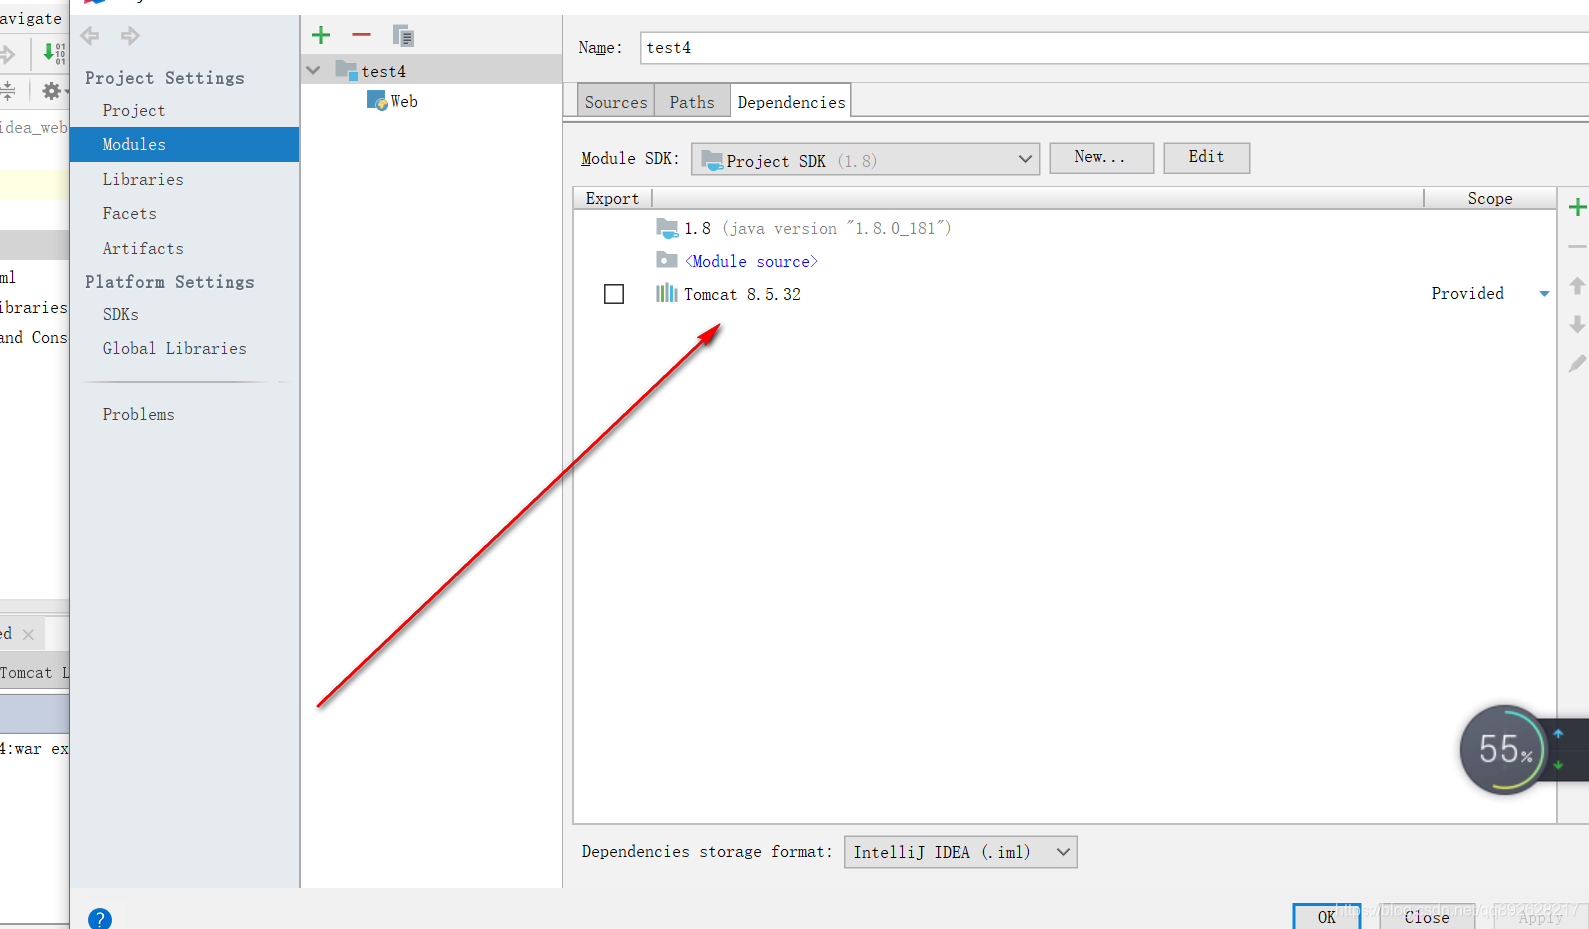
Task: Select the test4 module in the tree
Action: pyautogui.click(x=431, y=70)
